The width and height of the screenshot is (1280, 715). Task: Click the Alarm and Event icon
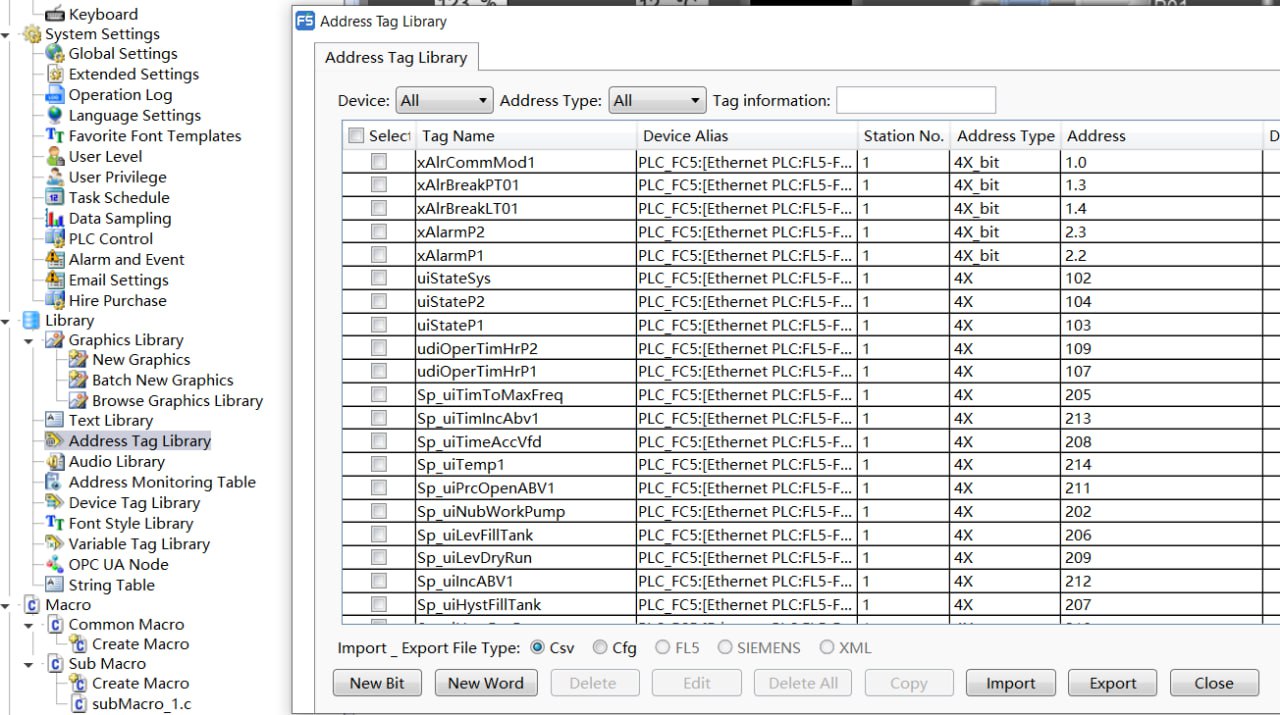point(55,260)
